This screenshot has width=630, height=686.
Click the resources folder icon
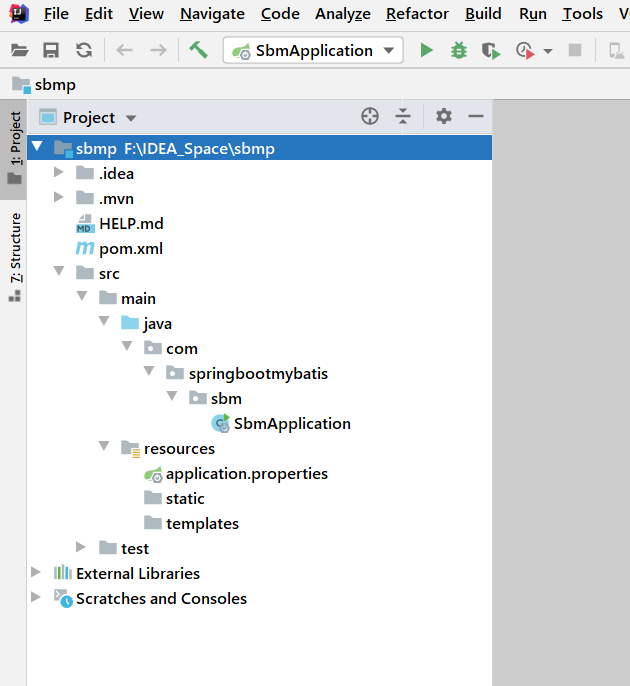point(130,449)
